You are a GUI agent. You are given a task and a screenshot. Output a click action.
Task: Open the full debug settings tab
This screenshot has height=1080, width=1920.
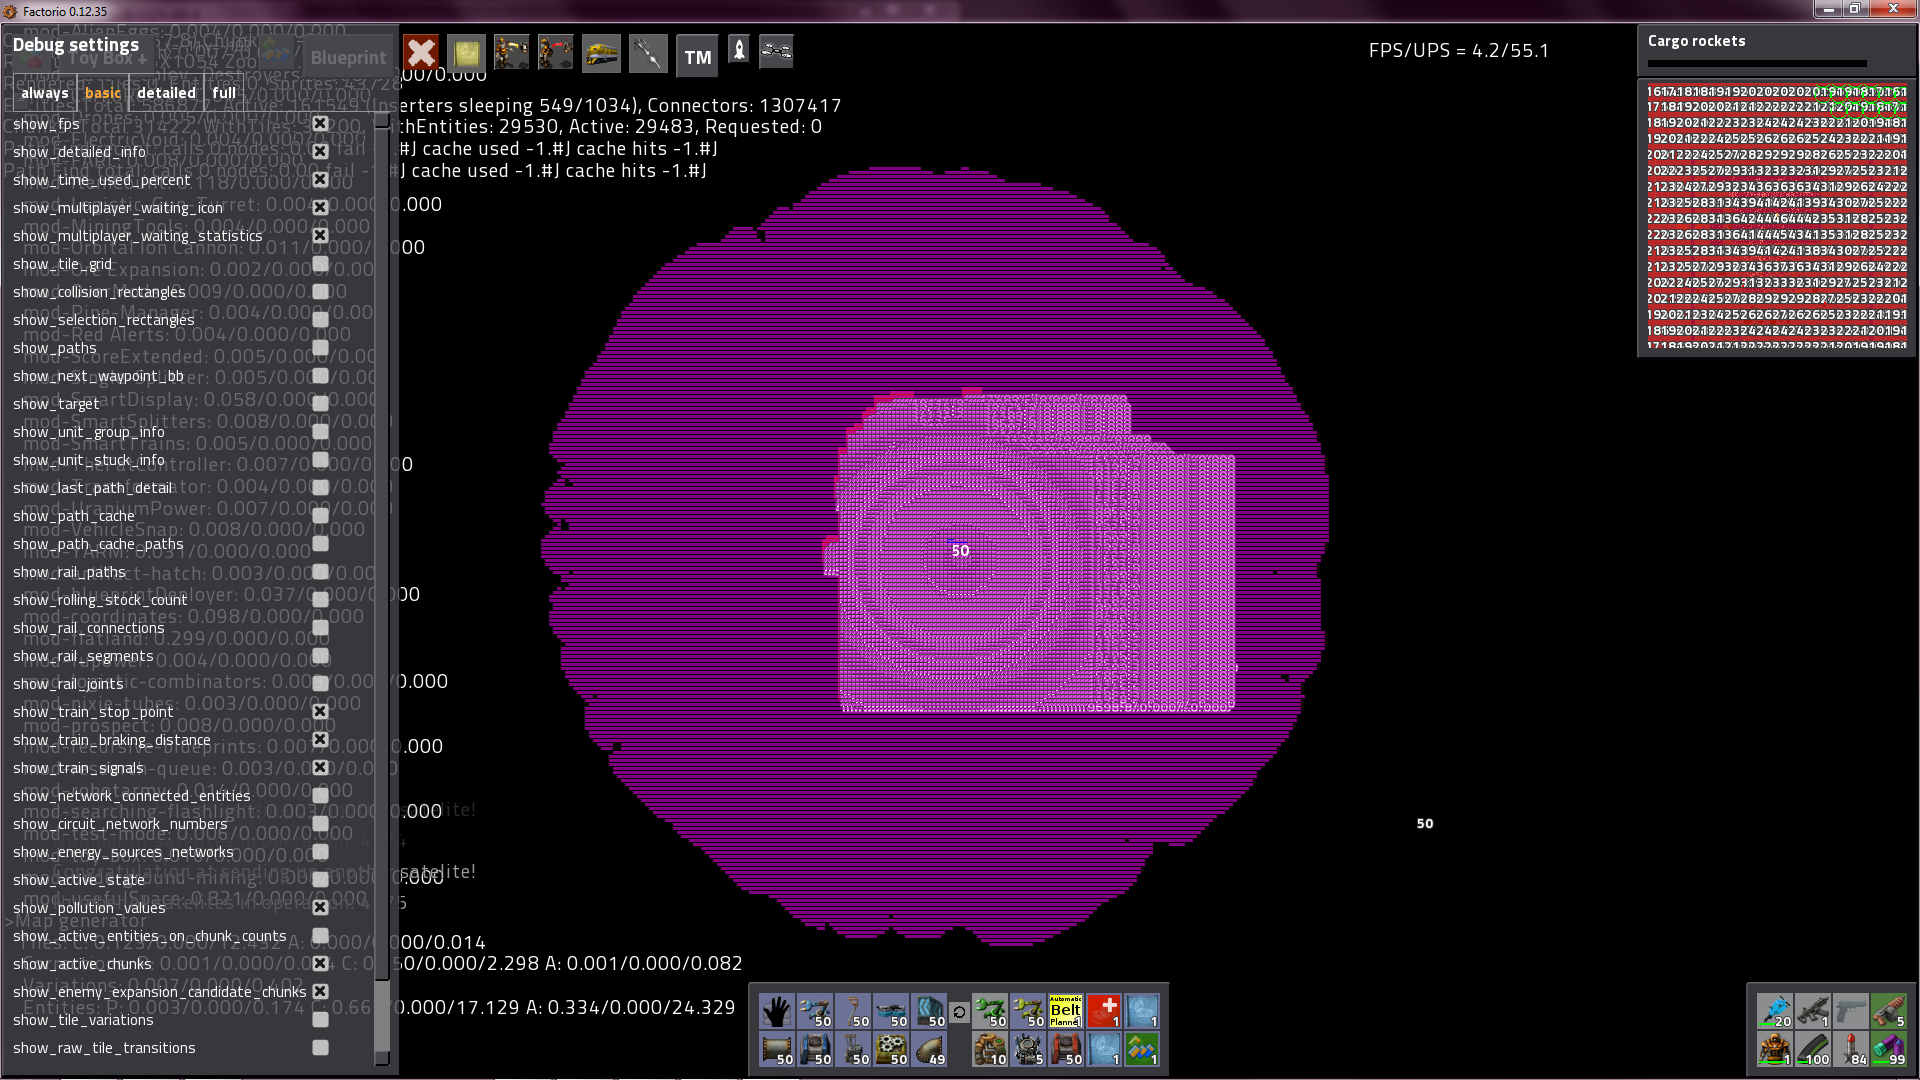click(x=224, y=93)
